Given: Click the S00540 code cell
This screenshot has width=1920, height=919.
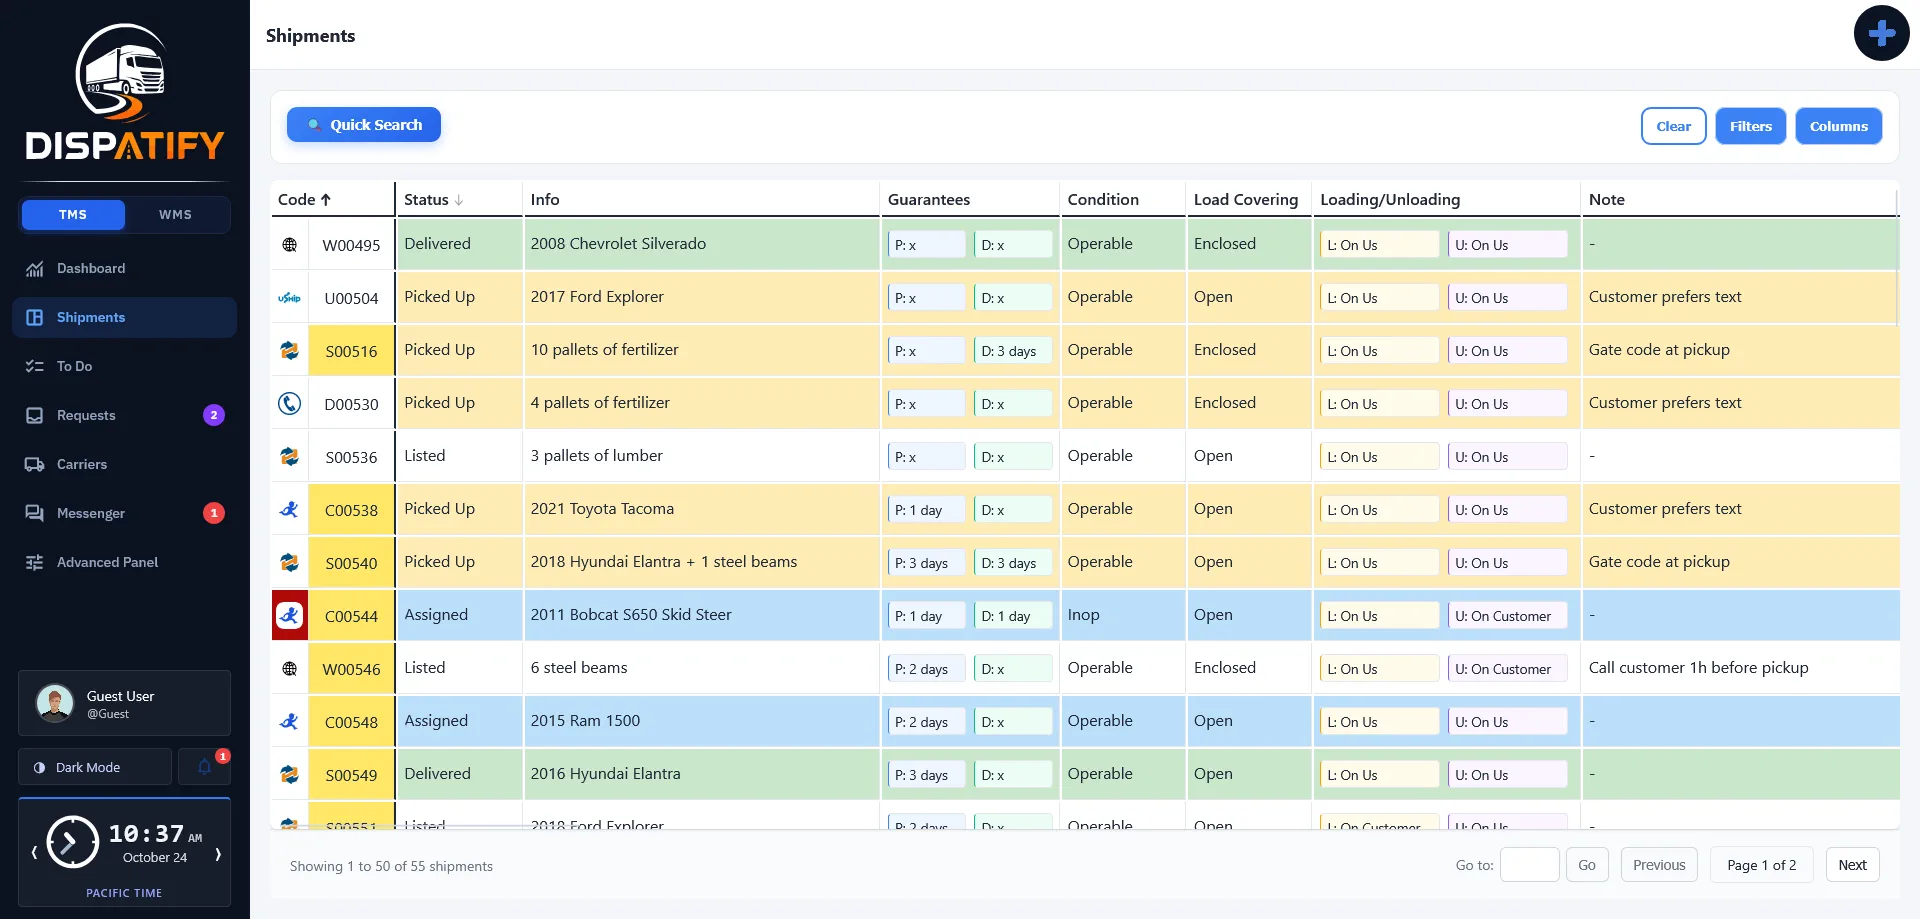Looking at the screenshot, I should click(x=351, y=563).
